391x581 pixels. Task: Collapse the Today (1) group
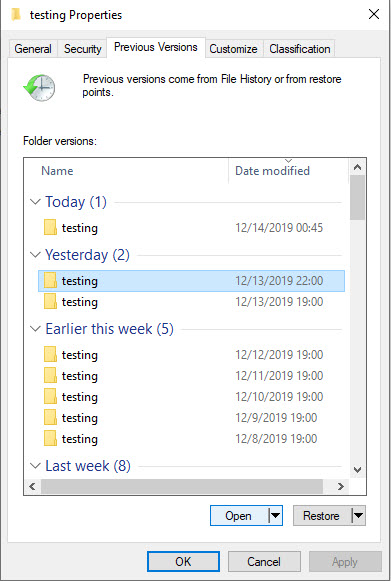pos(35,202)
